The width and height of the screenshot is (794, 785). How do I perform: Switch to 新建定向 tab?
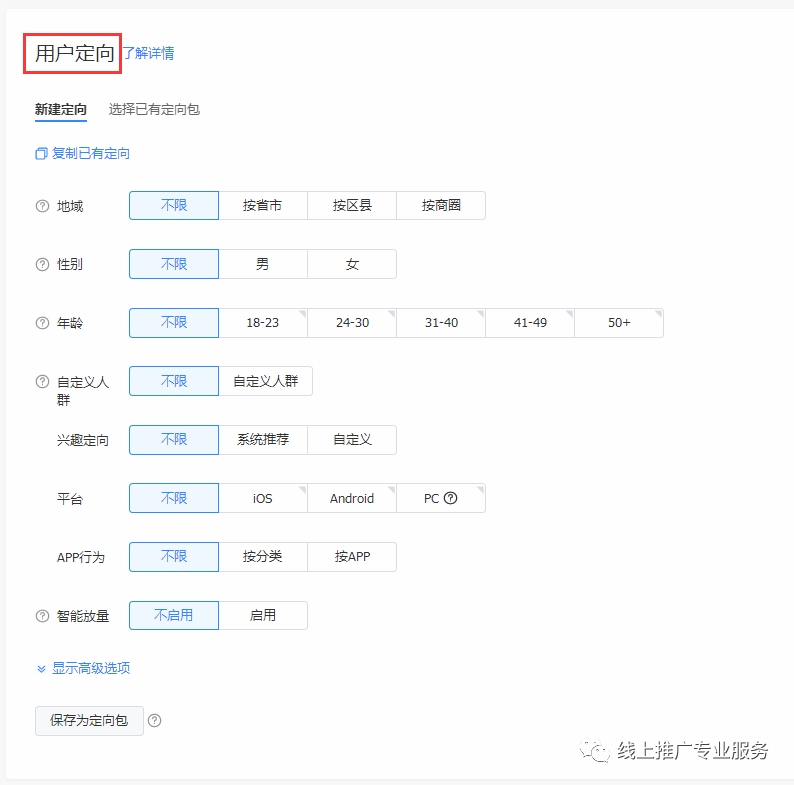(61, 109)
